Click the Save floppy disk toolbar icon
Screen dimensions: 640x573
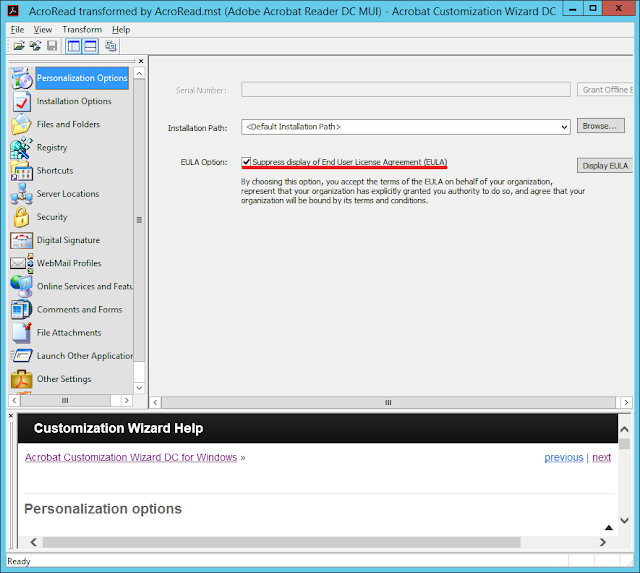(x=52, y=46)
